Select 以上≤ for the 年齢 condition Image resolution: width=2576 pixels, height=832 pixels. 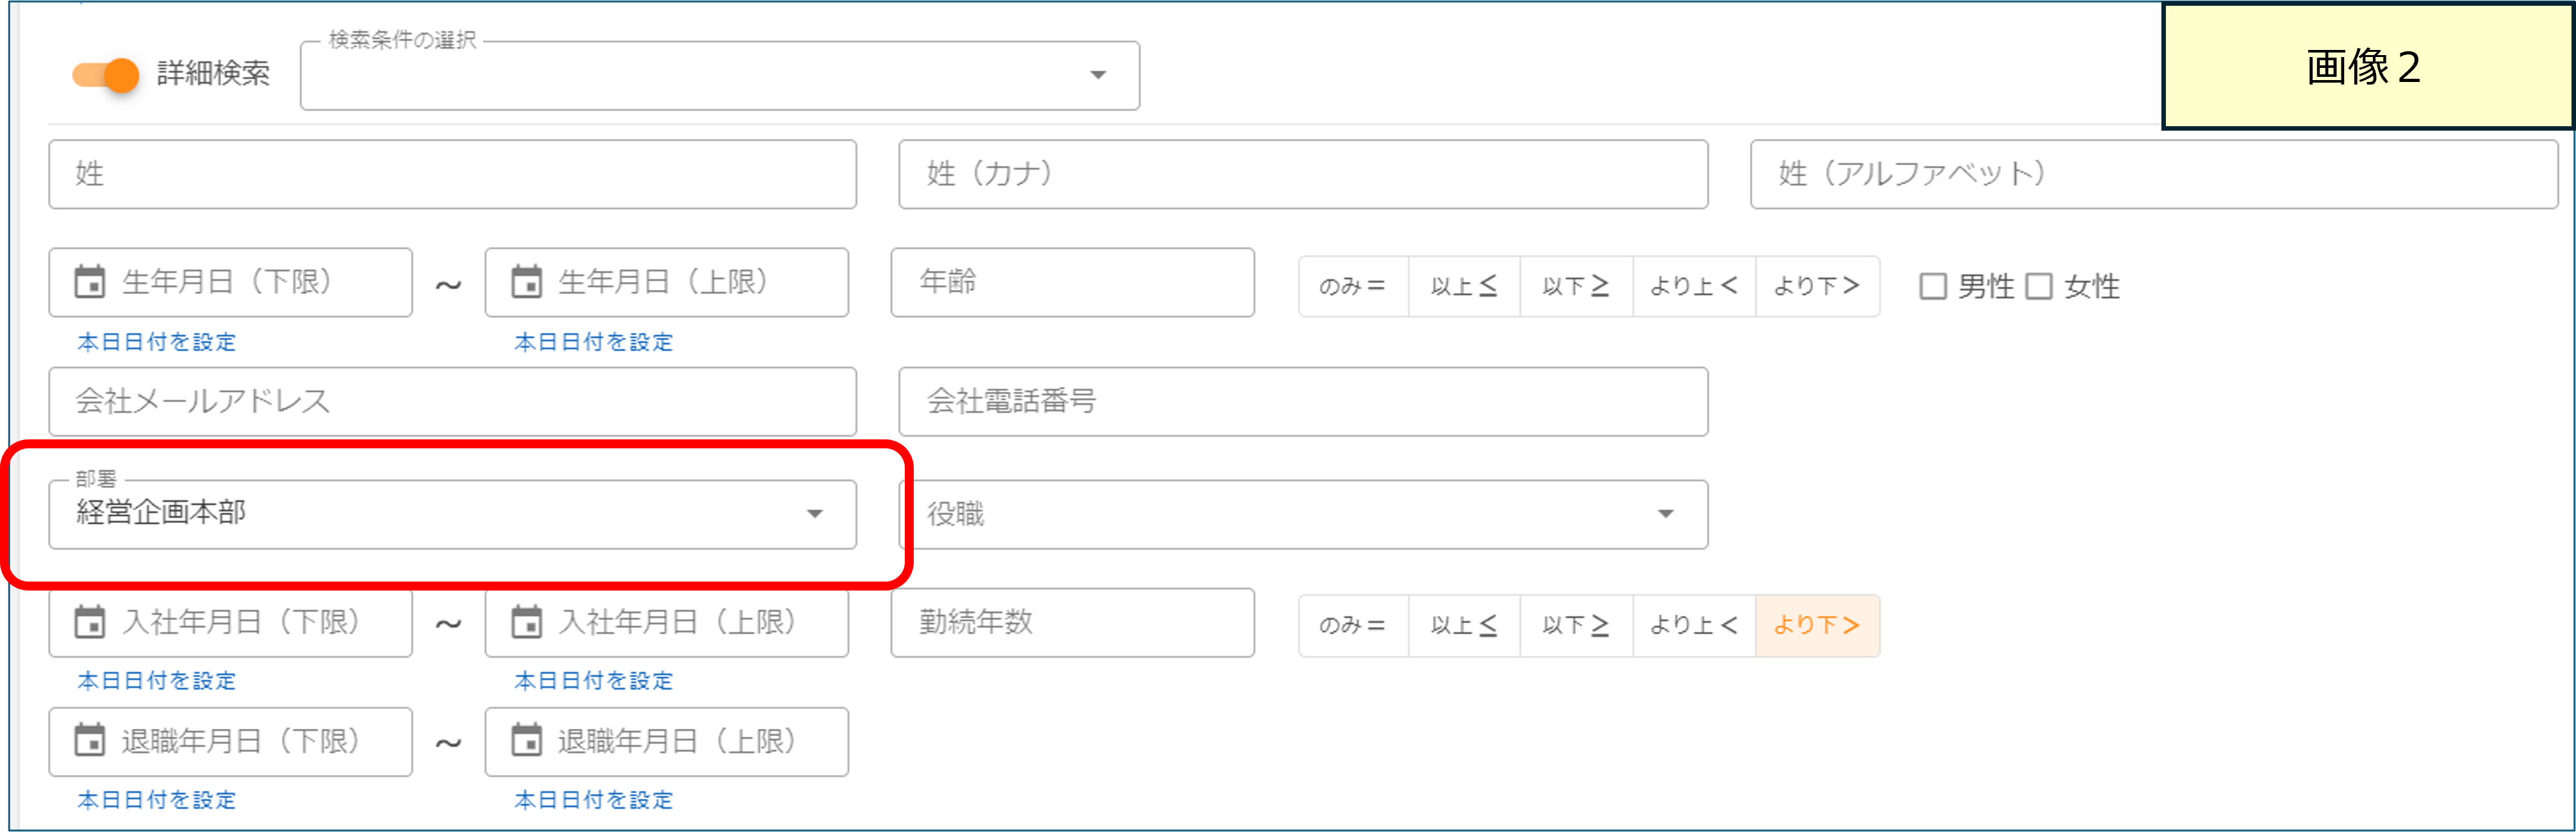(x=1463, y=285)
